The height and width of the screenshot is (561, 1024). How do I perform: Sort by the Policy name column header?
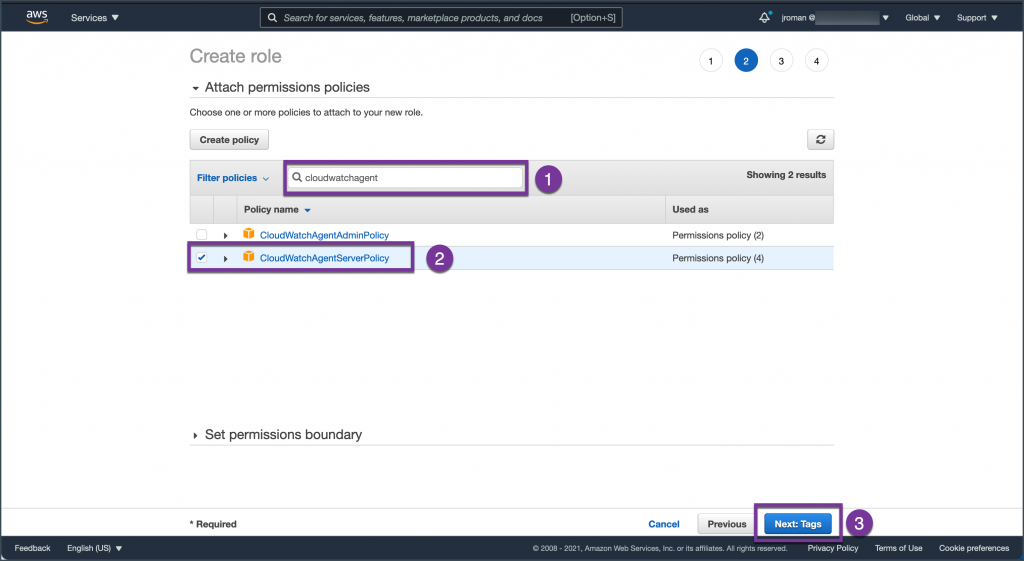click(x=277, y=210)
